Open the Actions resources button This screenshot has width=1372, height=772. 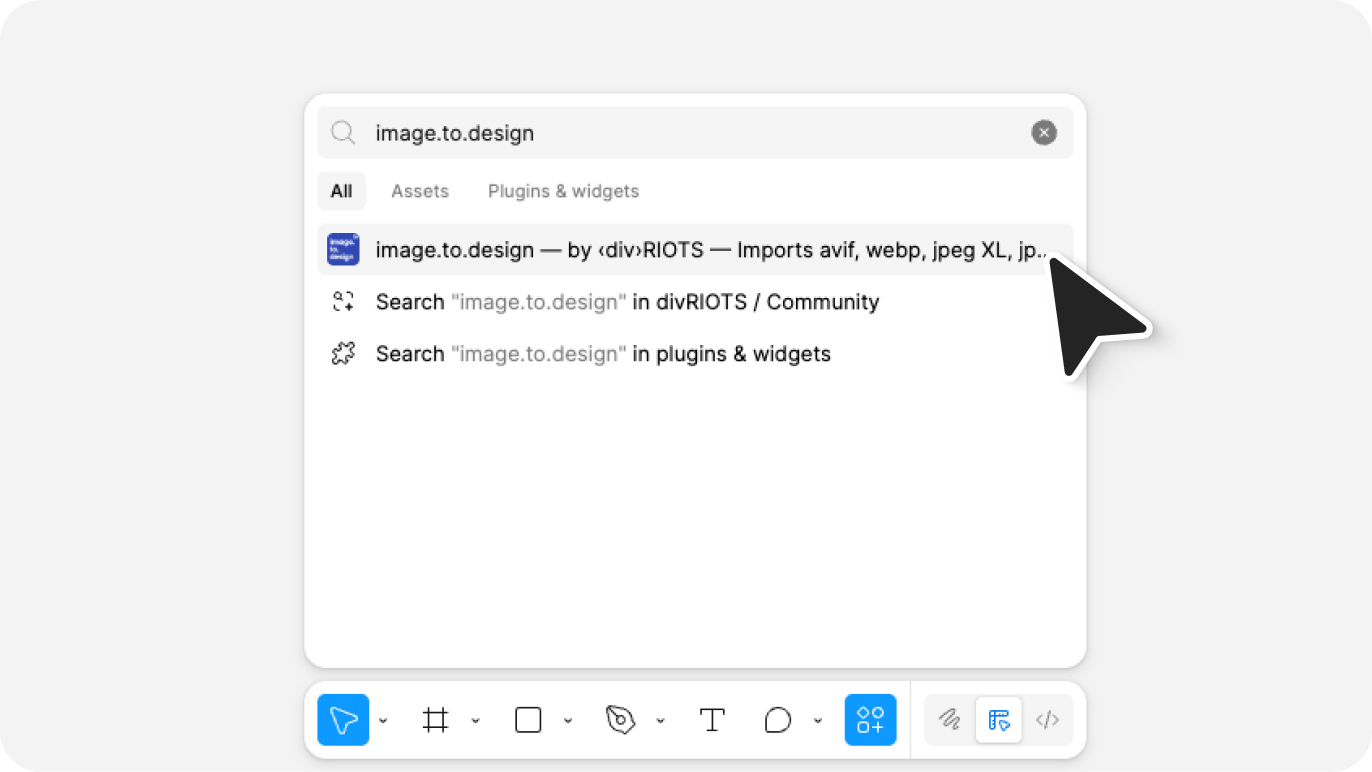pyautogui.click(x=870, y=720)
